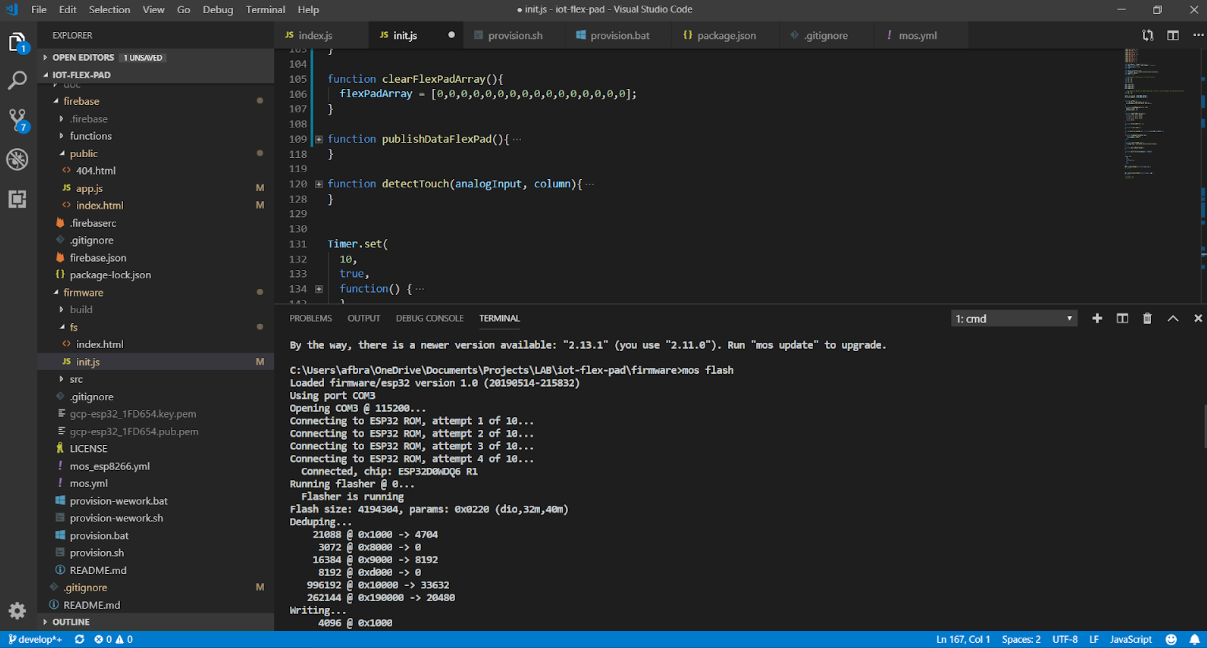This screenshot has height=648, width=1207.
Task: Split the terminal pane
Action: pos(1122,318)
